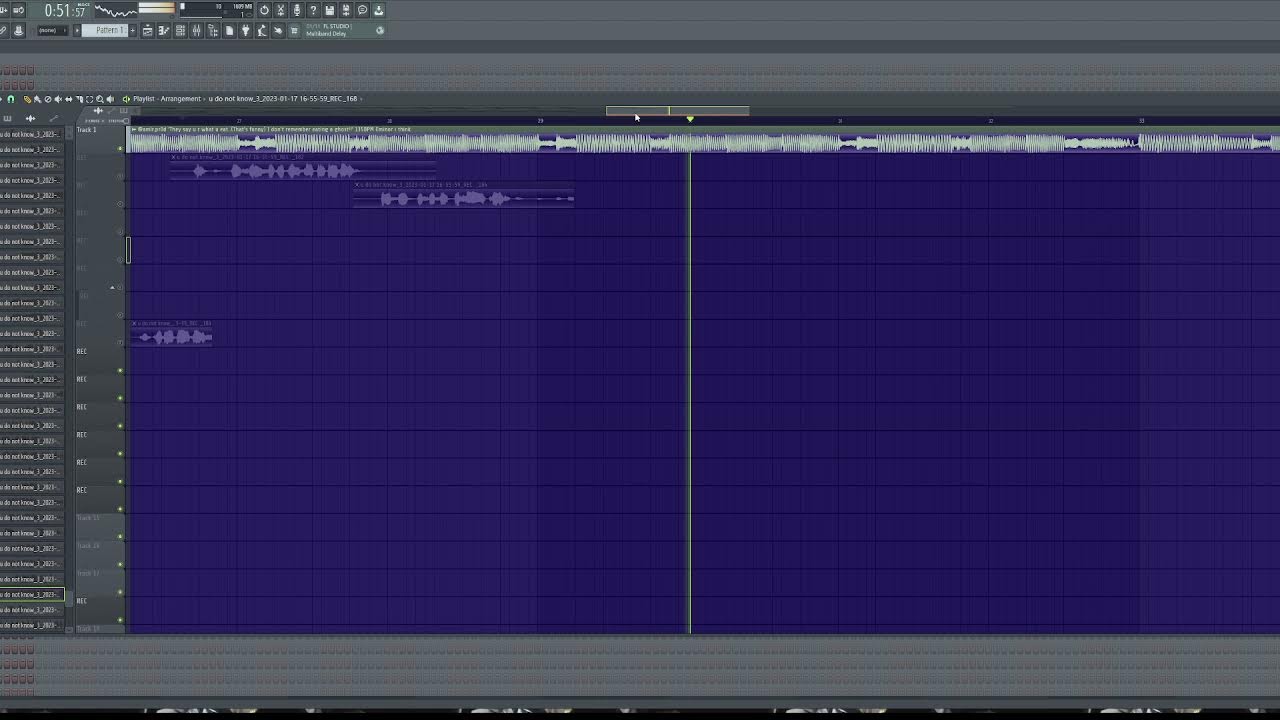This screenshot has height=720, width=1280.
Task: Select the Slice tool in Playlist toolbar
Action: click(x=79, y=99)
